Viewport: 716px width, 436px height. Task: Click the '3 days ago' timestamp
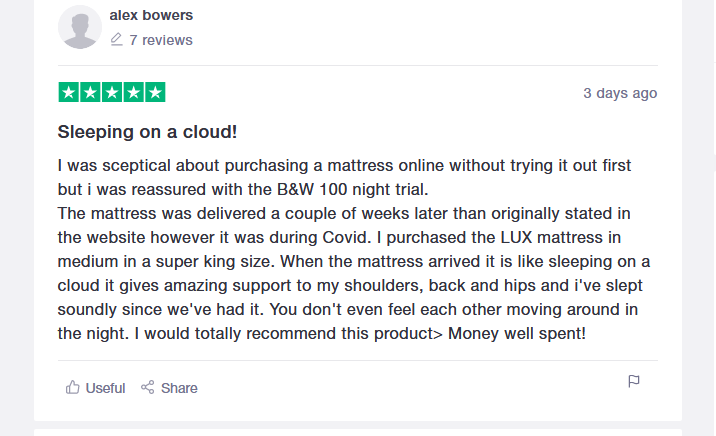point(620,93)
